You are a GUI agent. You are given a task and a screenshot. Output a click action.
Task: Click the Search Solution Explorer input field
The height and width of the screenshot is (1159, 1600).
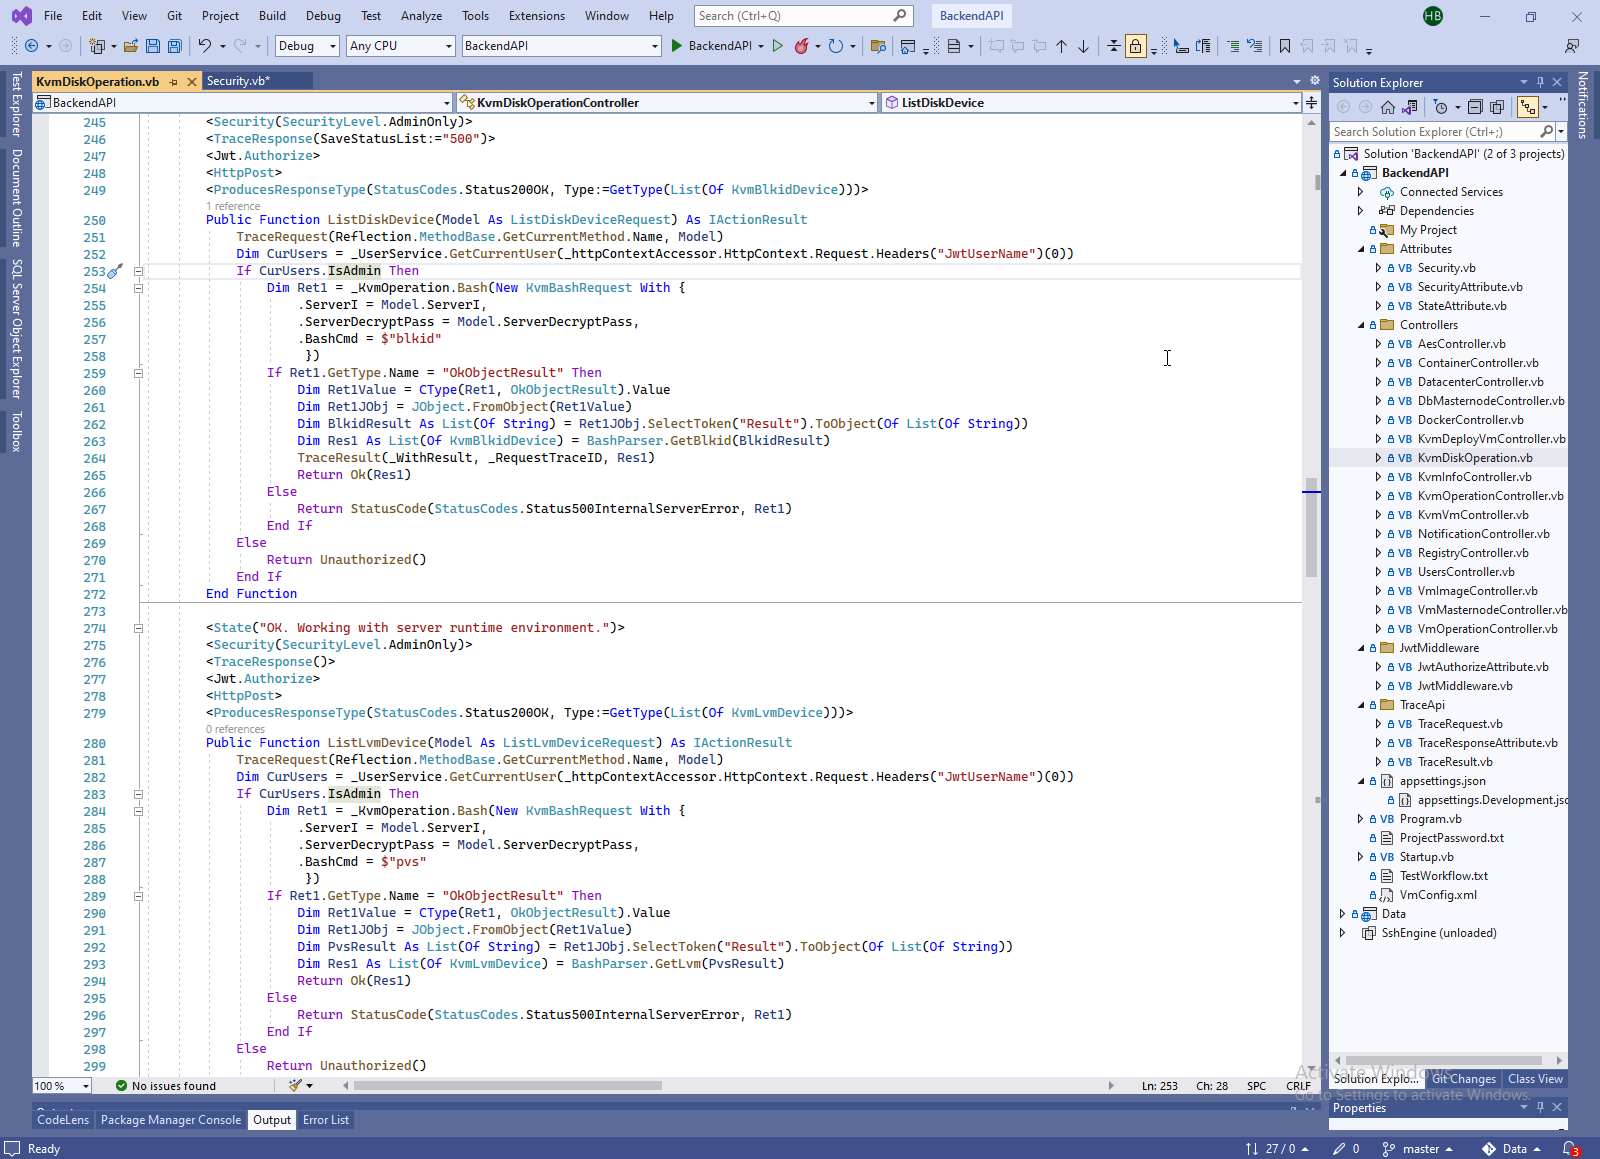coord(1432,132)
